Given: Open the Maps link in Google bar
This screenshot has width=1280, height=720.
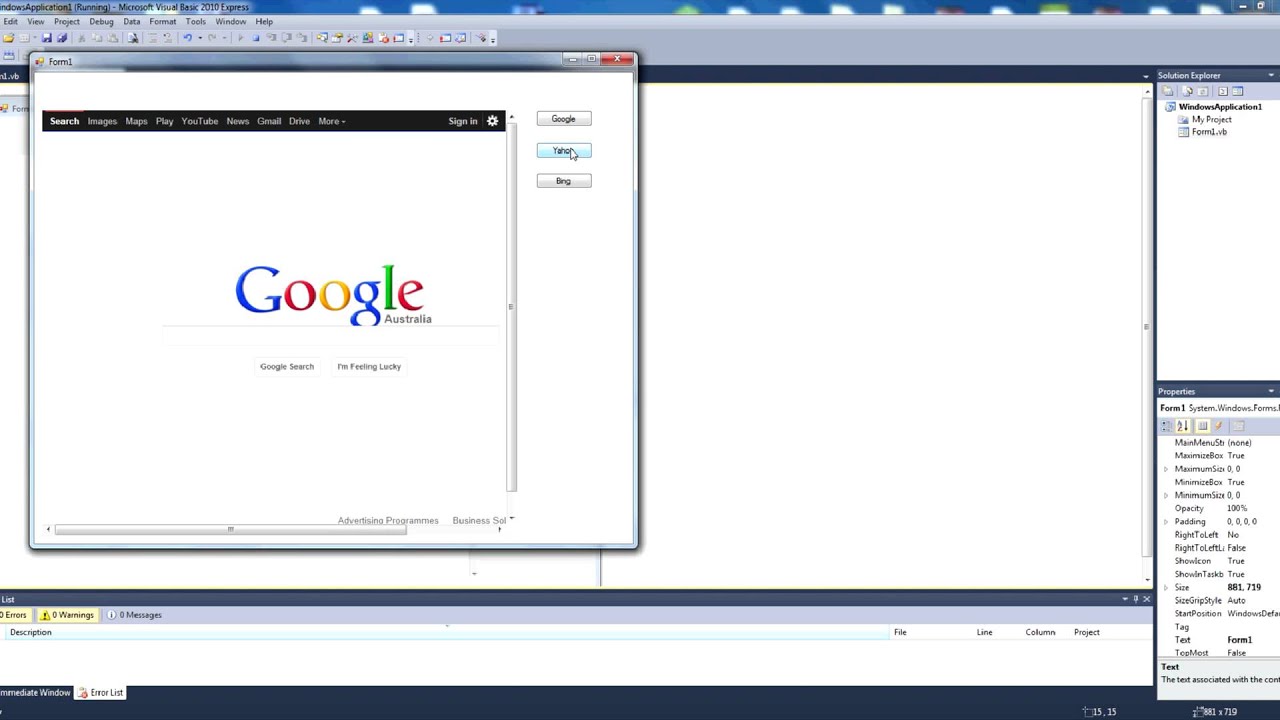Looking at the screenshot, I should pos(136,121).
